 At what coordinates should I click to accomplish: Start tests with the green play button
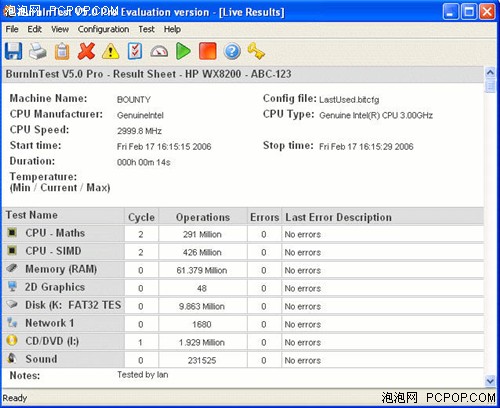coord(183,51)
